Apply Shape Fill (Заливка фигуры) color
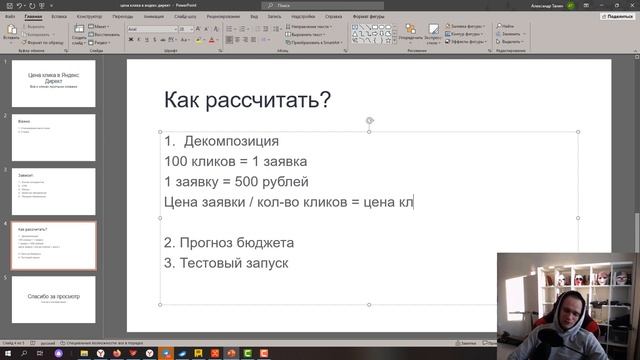640x360 pixels. pos(465,26)
